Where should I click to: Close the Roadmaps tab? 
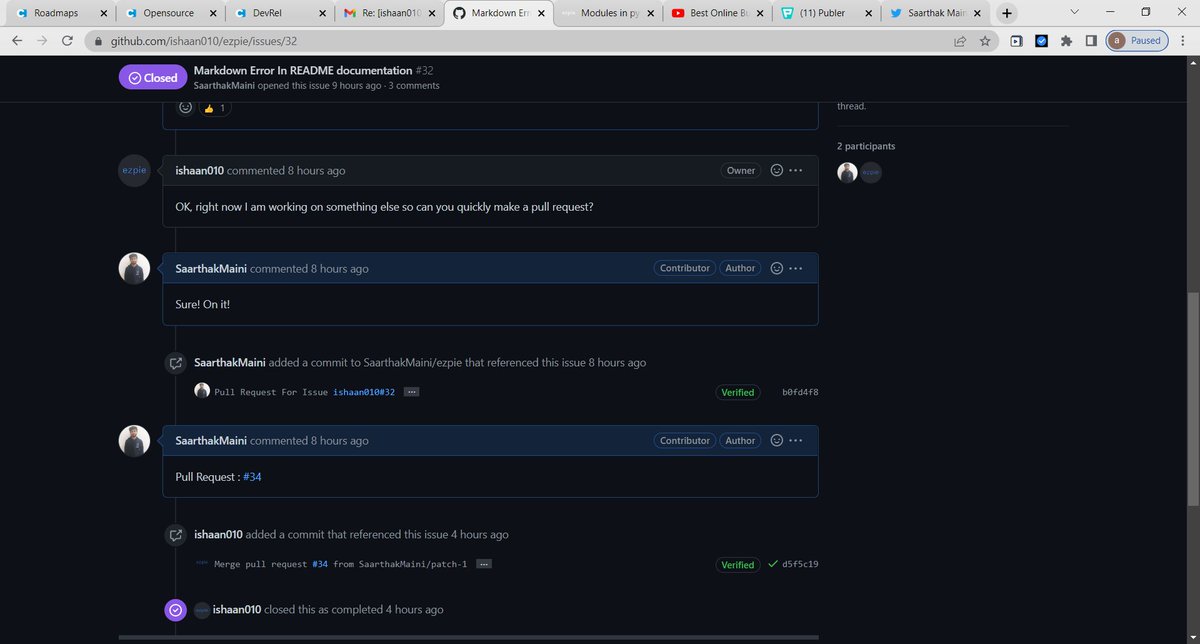click(x=102, y=14)
